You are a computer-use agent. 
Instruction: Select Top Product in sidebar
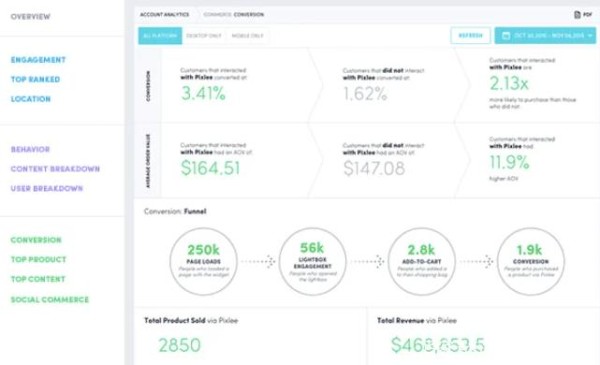pyautogui.click(x=38, y=259)
